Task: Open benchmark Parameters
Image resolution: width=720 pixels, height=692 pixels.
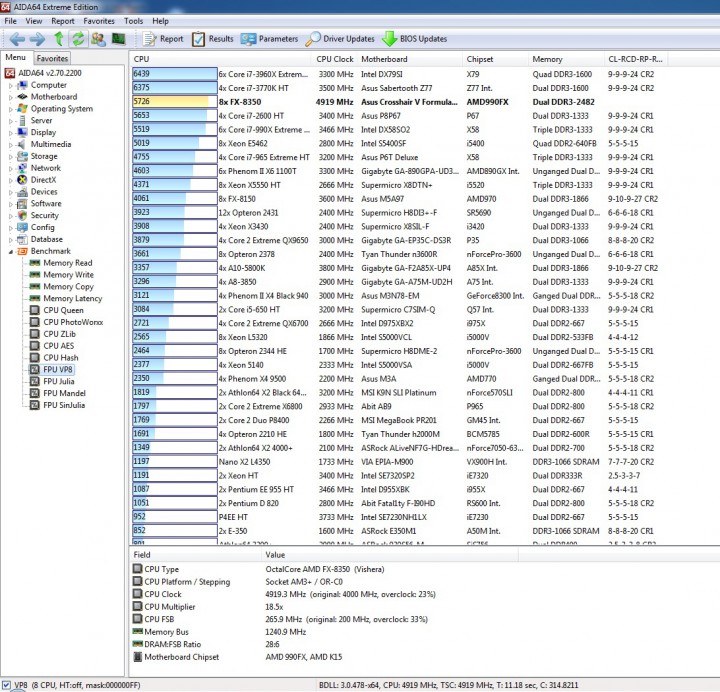Action: (270, 39)
